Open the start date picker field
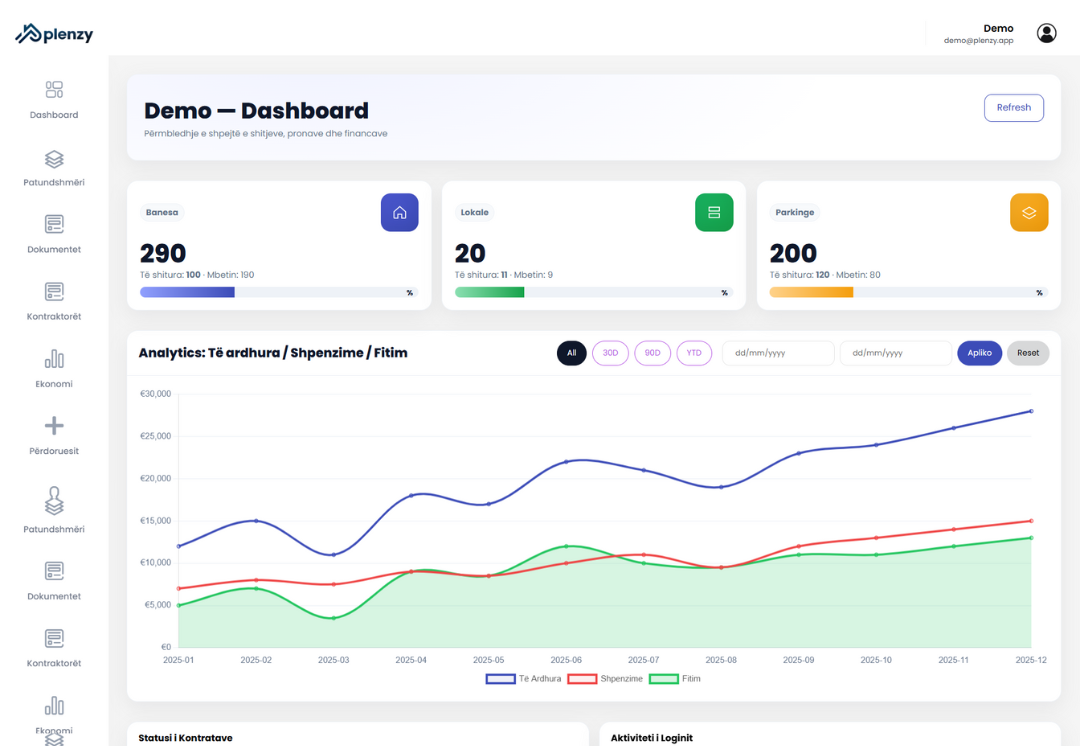 [778, 353]
